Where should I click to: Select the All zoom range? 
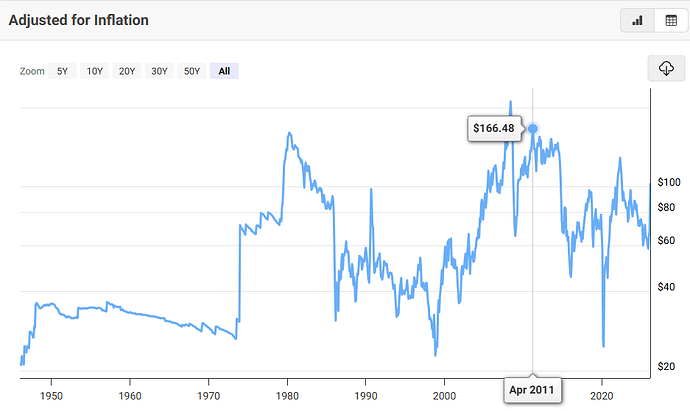(224, 71)
